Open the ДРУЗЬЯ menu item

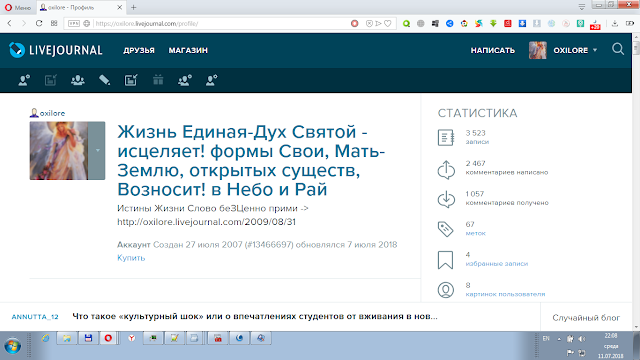(x=139, y=50)
